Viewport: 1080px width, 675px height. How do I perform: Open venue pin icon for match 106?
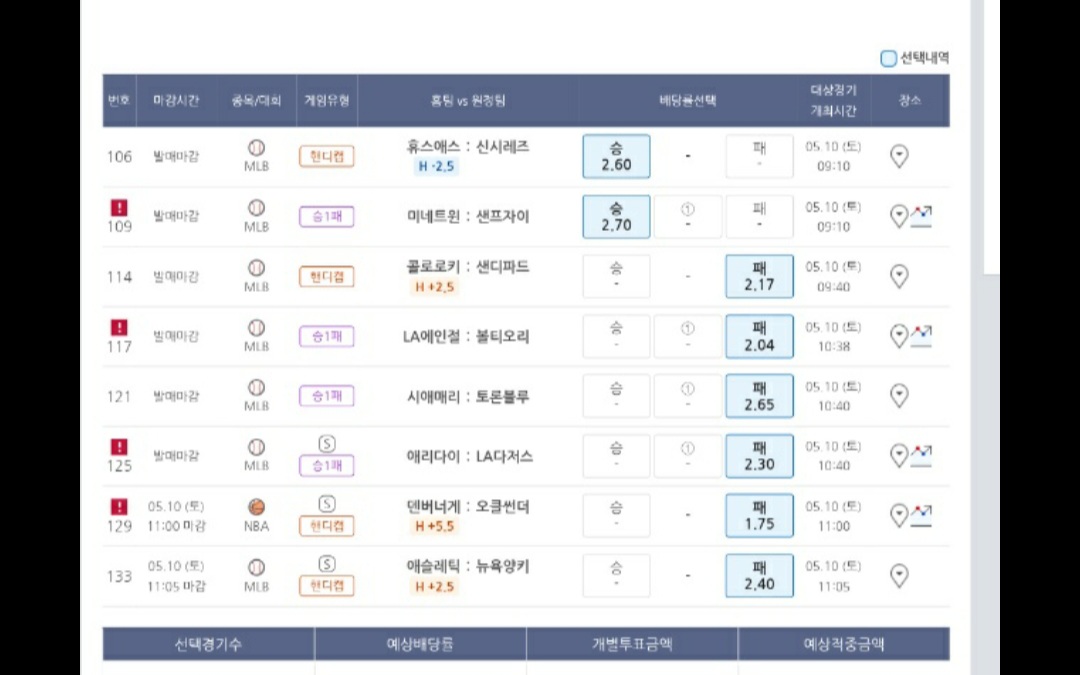point(899,157)
